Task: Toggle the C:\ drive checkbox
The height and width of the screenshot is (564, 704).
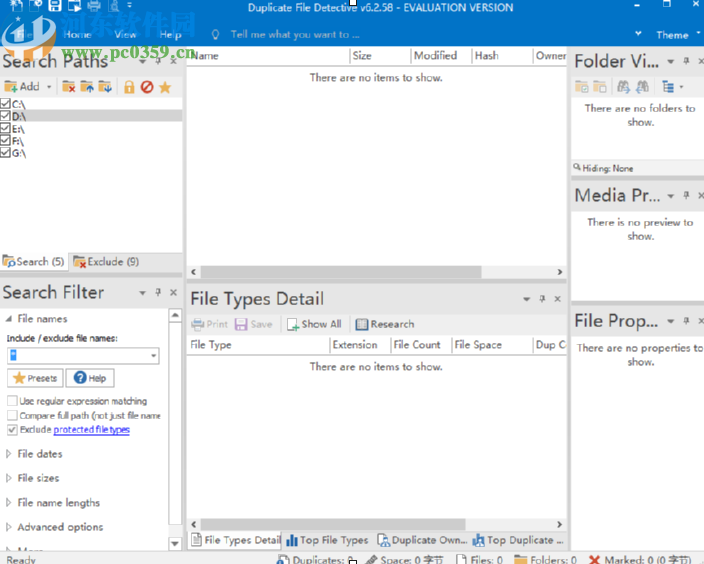Action: click(5, 104)
